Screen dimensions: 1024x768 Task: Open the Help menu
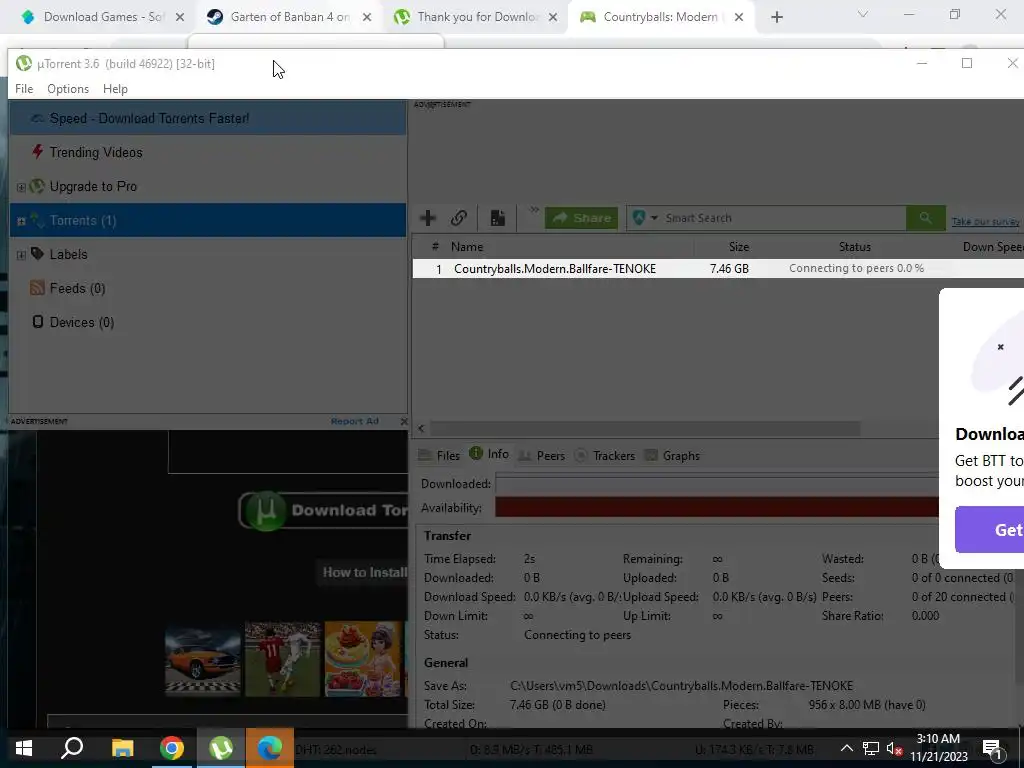click(115, 89)
